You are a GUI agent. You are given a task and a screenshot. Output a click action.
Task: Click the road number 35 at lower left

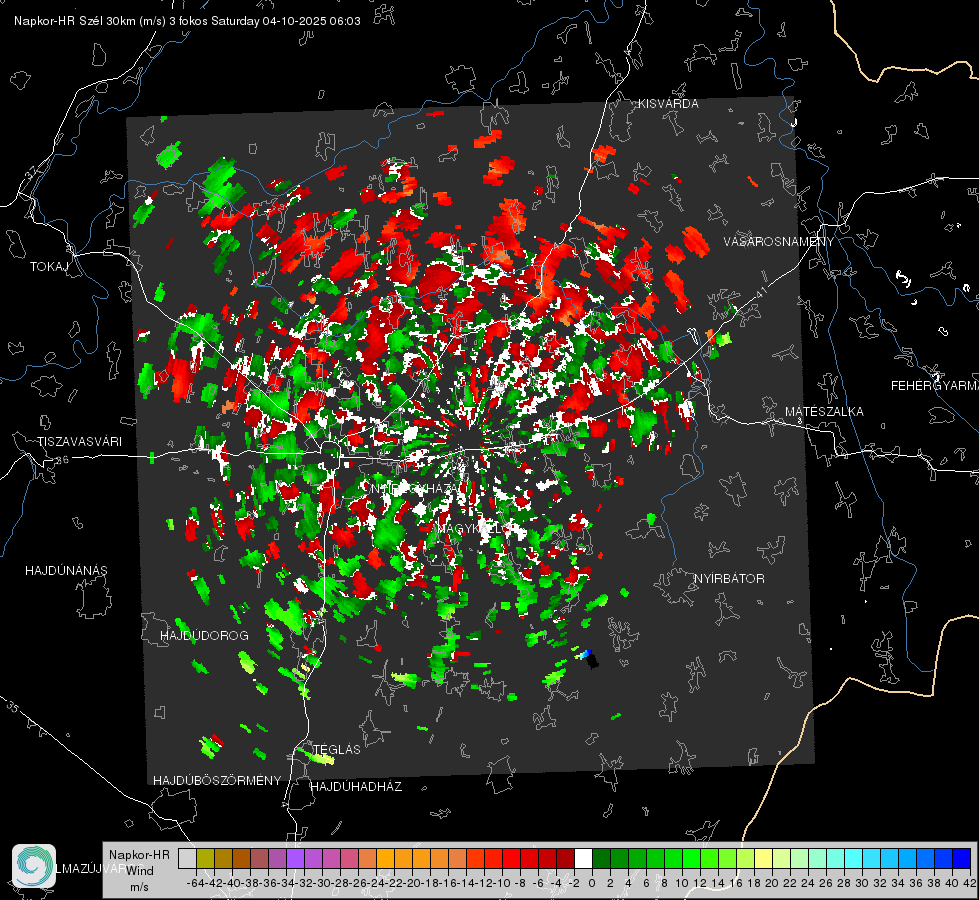click(x=13, y=708)
